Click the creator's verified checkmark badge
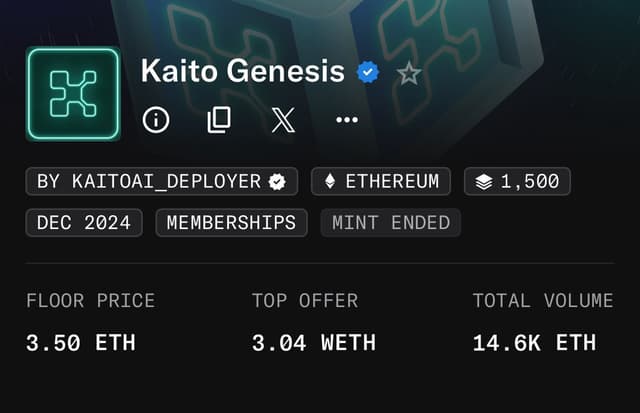The image size is (640, 413). [x=277, y=182]
